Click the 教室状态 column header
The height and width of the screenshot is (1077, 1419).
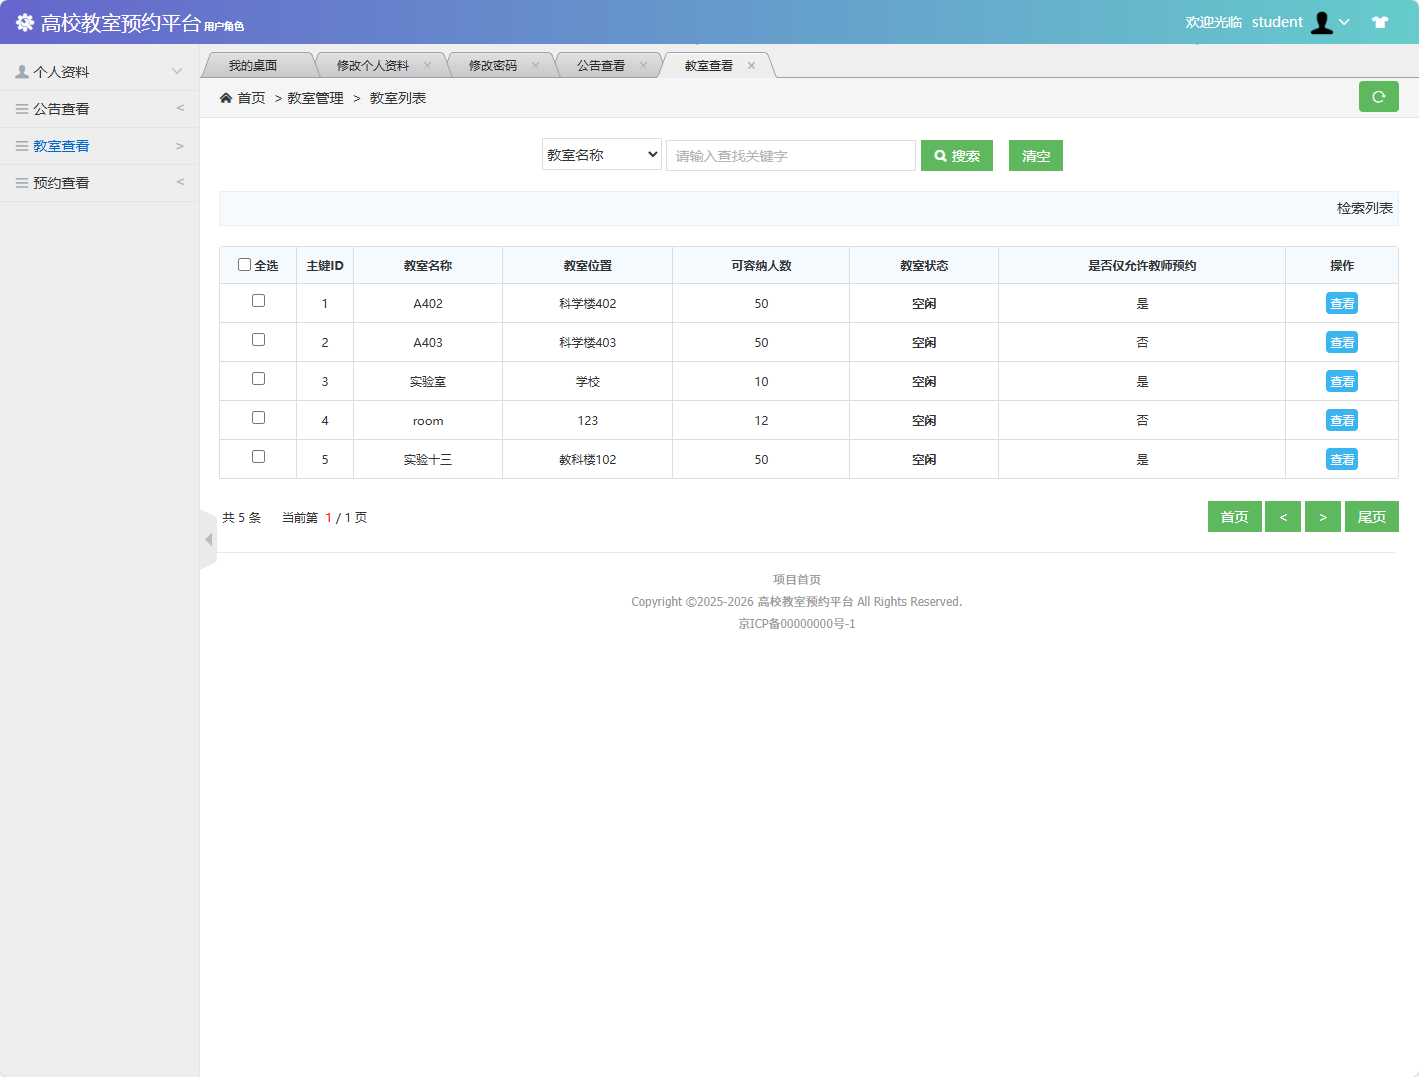pyautogui.click(x=924, y=266)
